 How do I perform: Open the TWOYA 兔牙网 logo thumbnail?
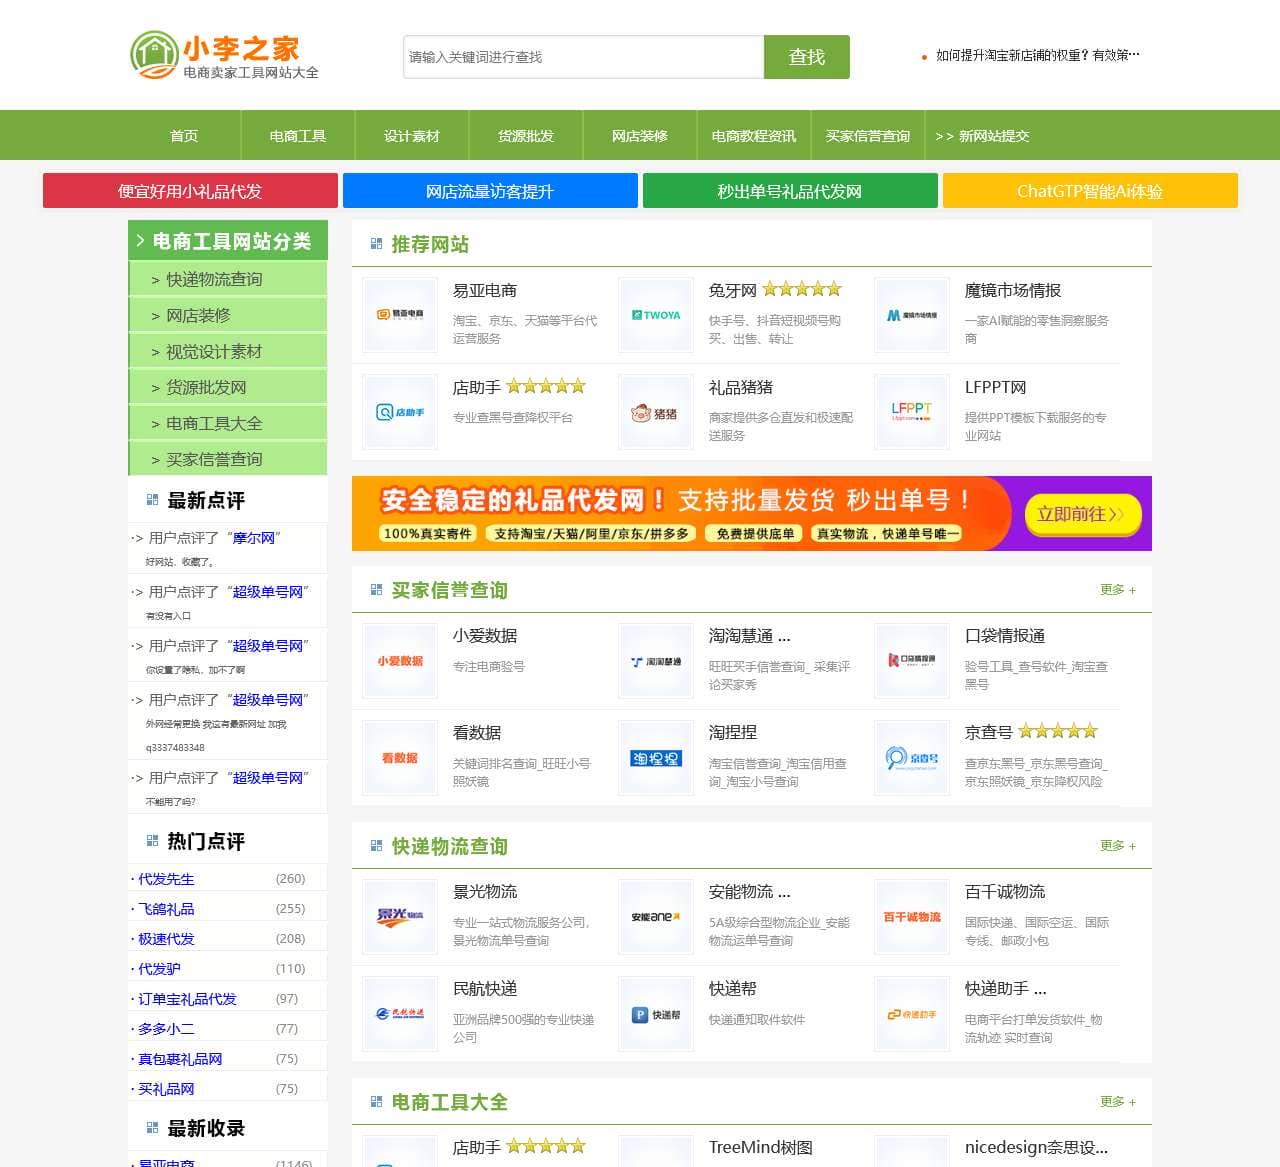click(x=656, y=315)
